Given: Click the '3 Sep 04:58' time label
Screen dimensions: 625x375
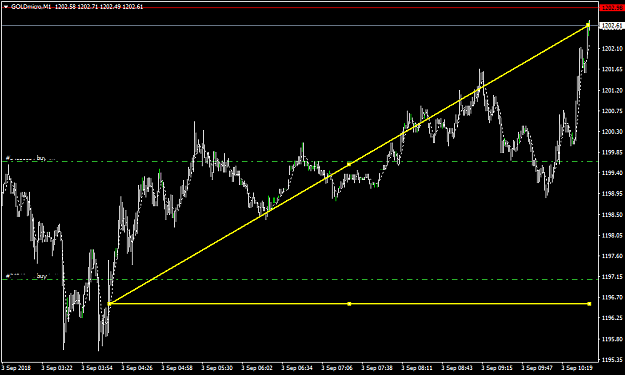Looking at the screenshot, I should tap(177, 368).
